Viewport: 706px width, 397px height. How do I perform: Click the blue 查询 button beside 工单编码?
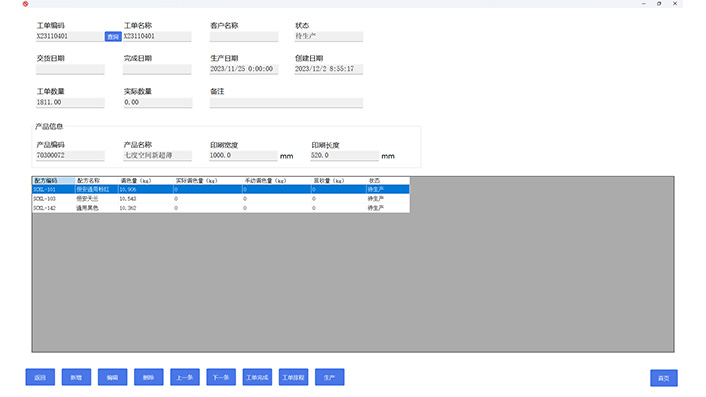coord(113,36)
